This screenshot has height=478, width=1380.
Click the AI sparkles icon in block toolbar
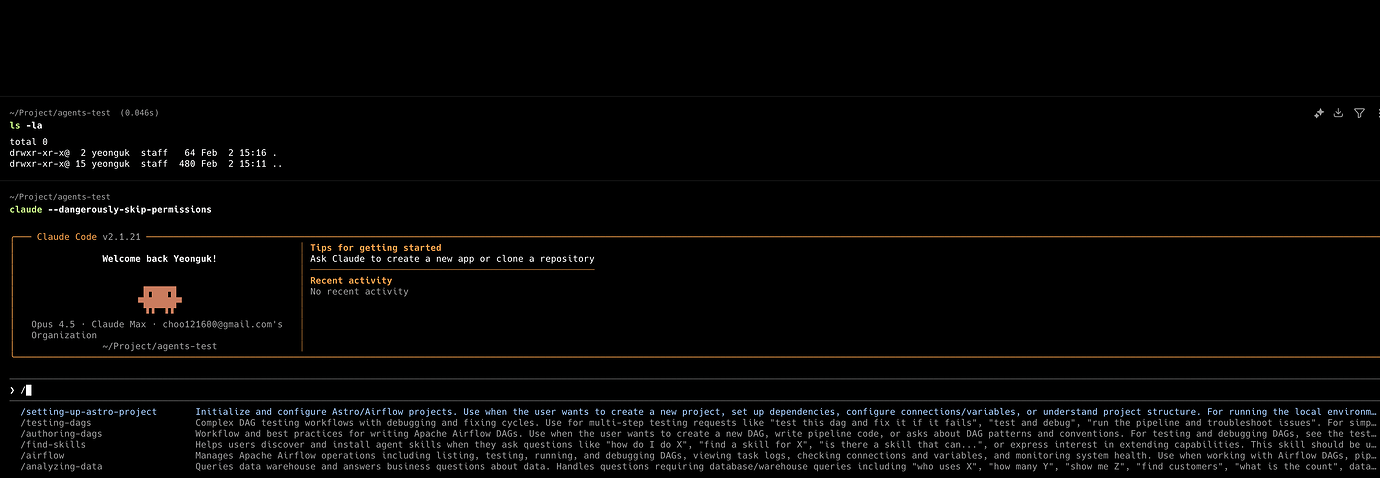click(x=1319, y=114)
